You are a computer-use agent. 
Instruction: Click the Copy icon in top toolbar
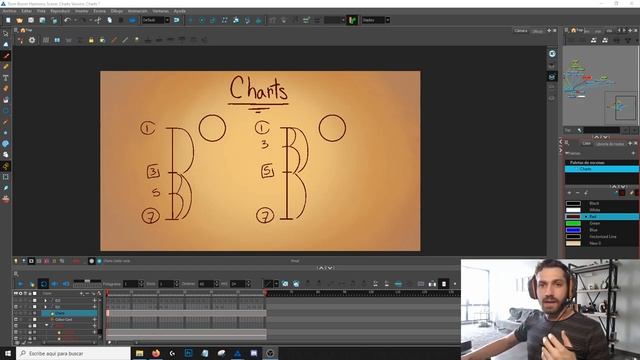click(x=109, y=20)
